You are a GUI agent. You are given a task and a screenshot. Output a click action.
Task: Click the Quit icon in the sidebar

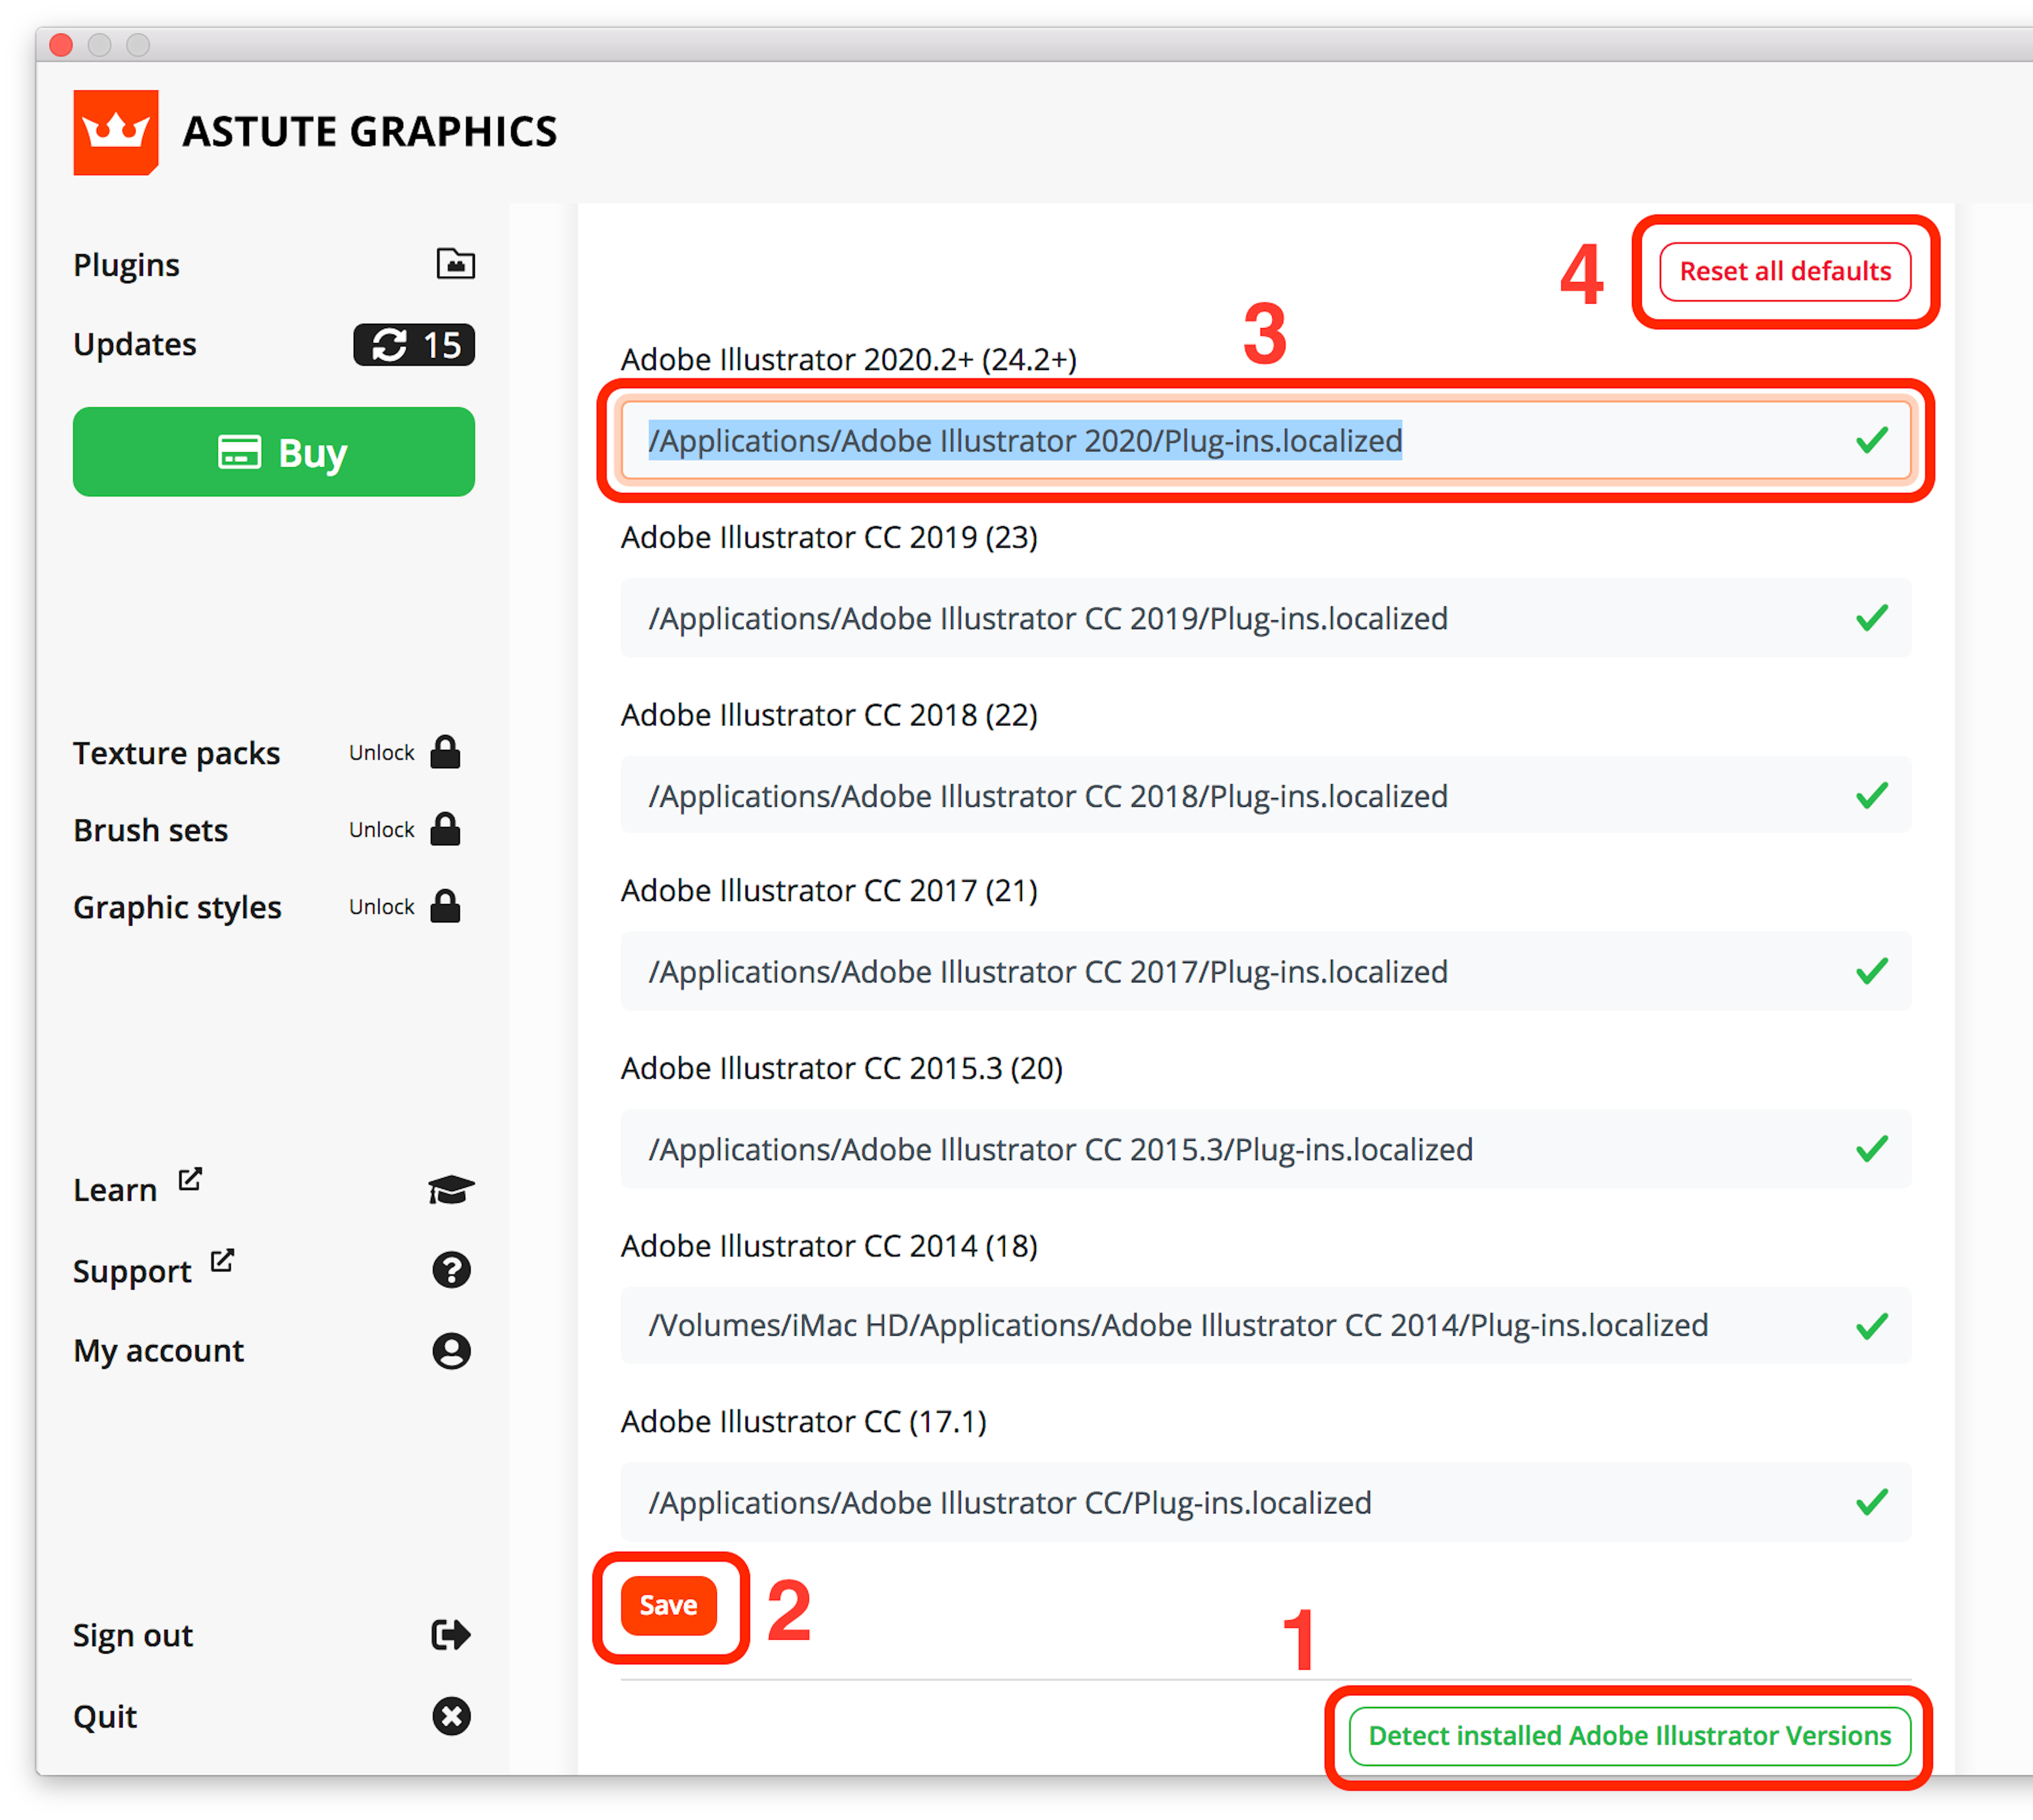(452, 1716)
